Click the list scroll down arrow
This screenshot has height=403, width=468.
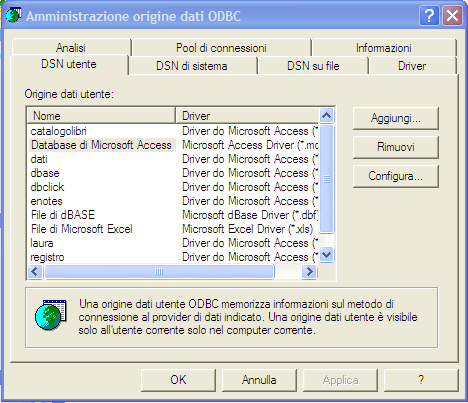pyautogui.click(x=326, y=255)
